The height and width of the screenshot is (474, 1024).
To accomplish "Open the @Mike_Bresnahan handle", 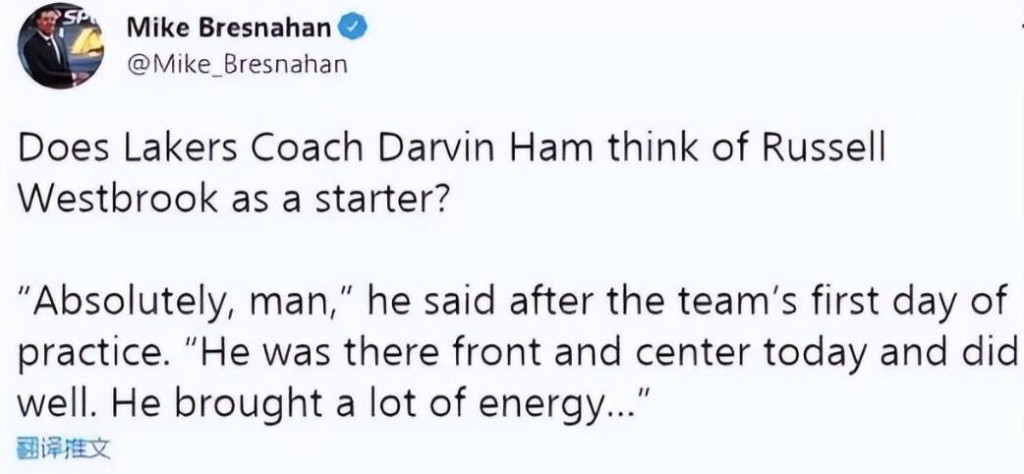I will (x=237, y=65).
